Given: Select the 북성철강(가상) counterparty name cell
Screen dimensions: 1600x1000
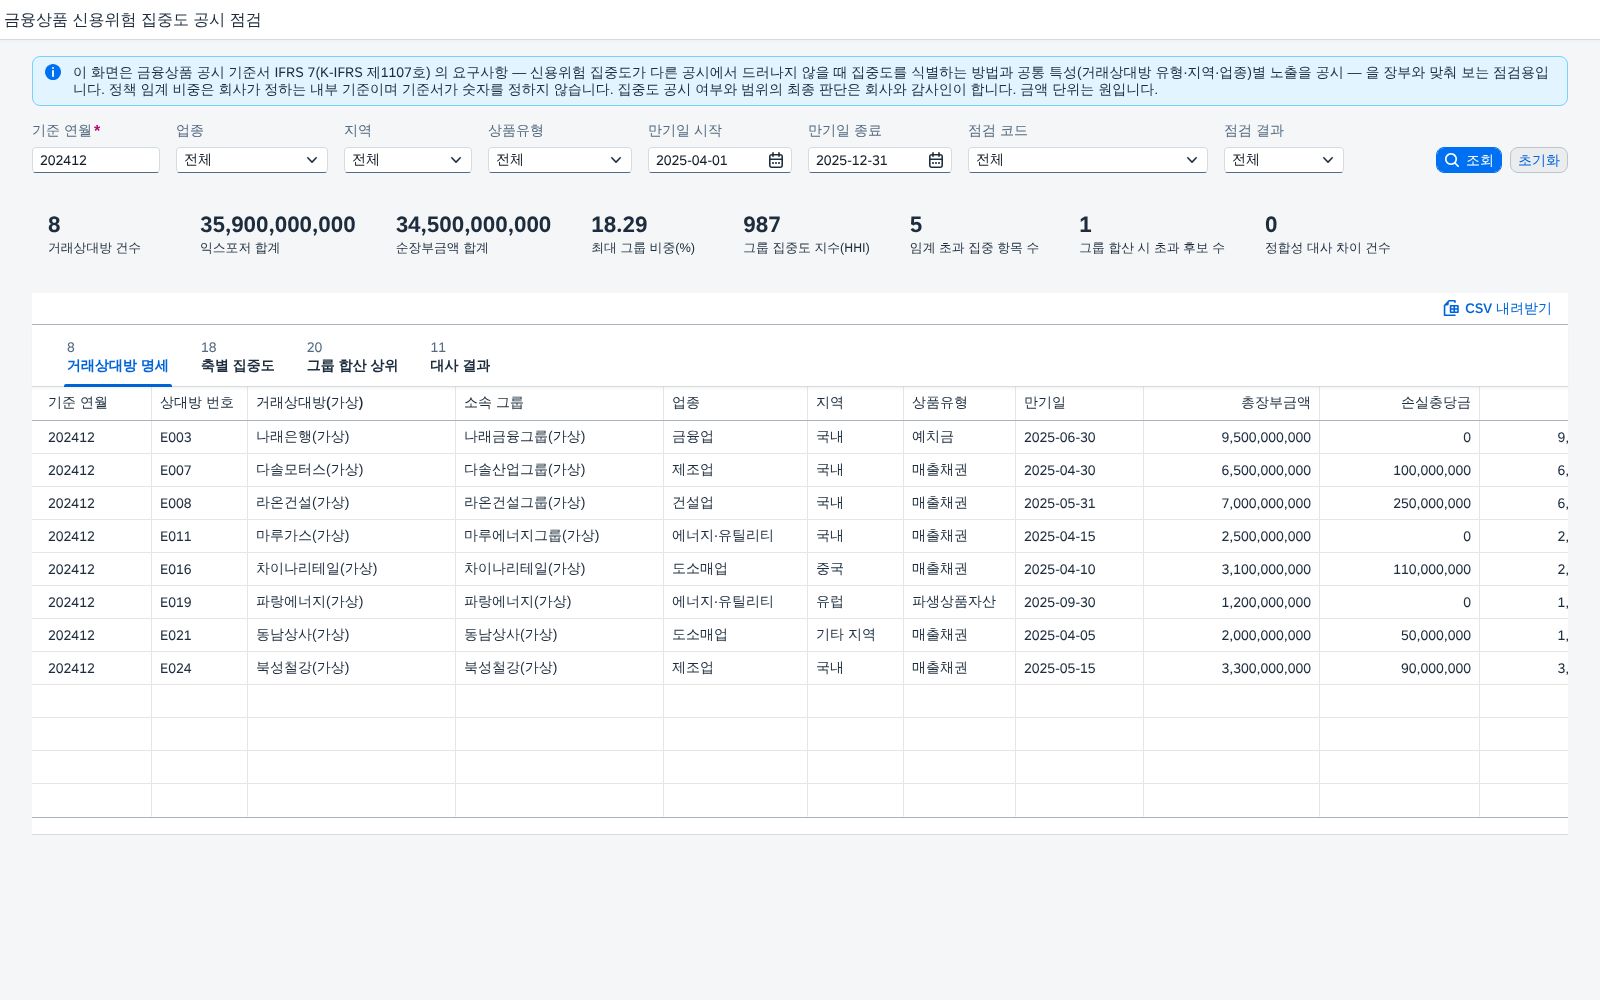Looking at the screenshot, I should (x=352, y=668).
